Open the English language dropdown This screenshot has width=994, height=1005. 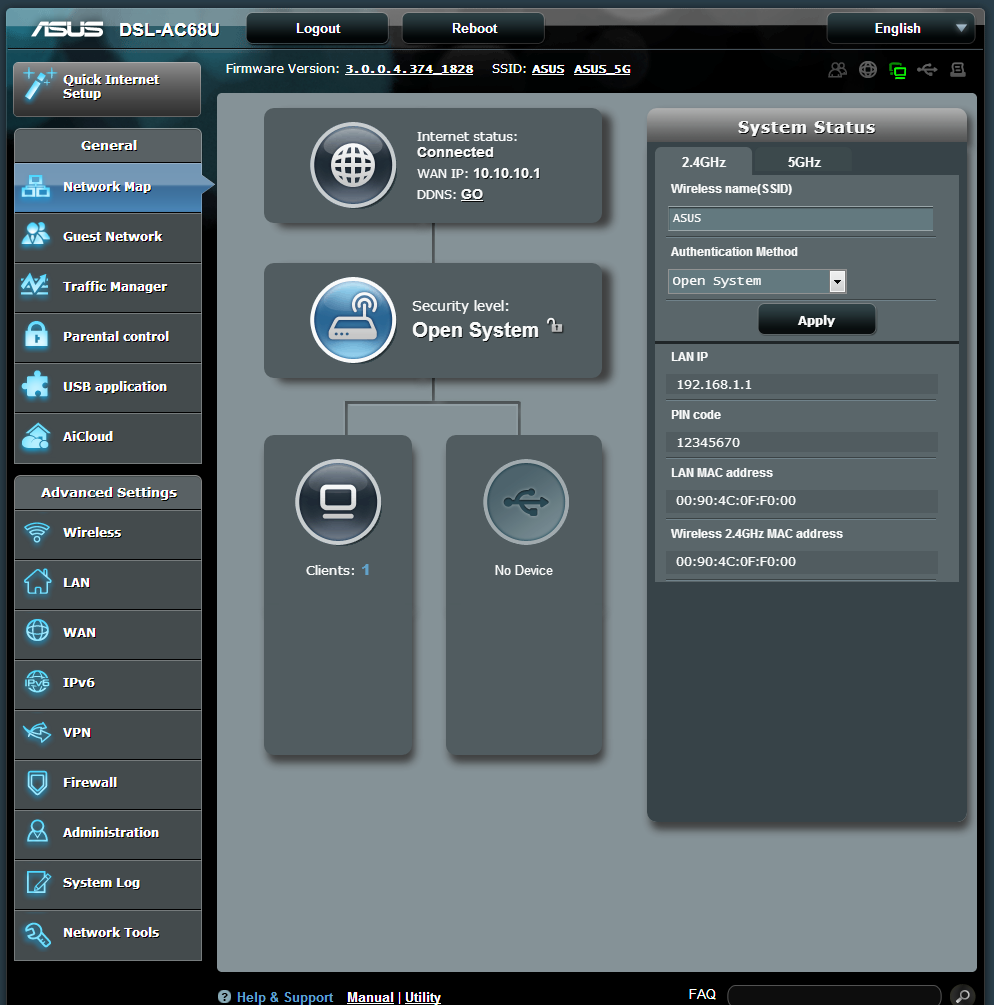[901, 28]
